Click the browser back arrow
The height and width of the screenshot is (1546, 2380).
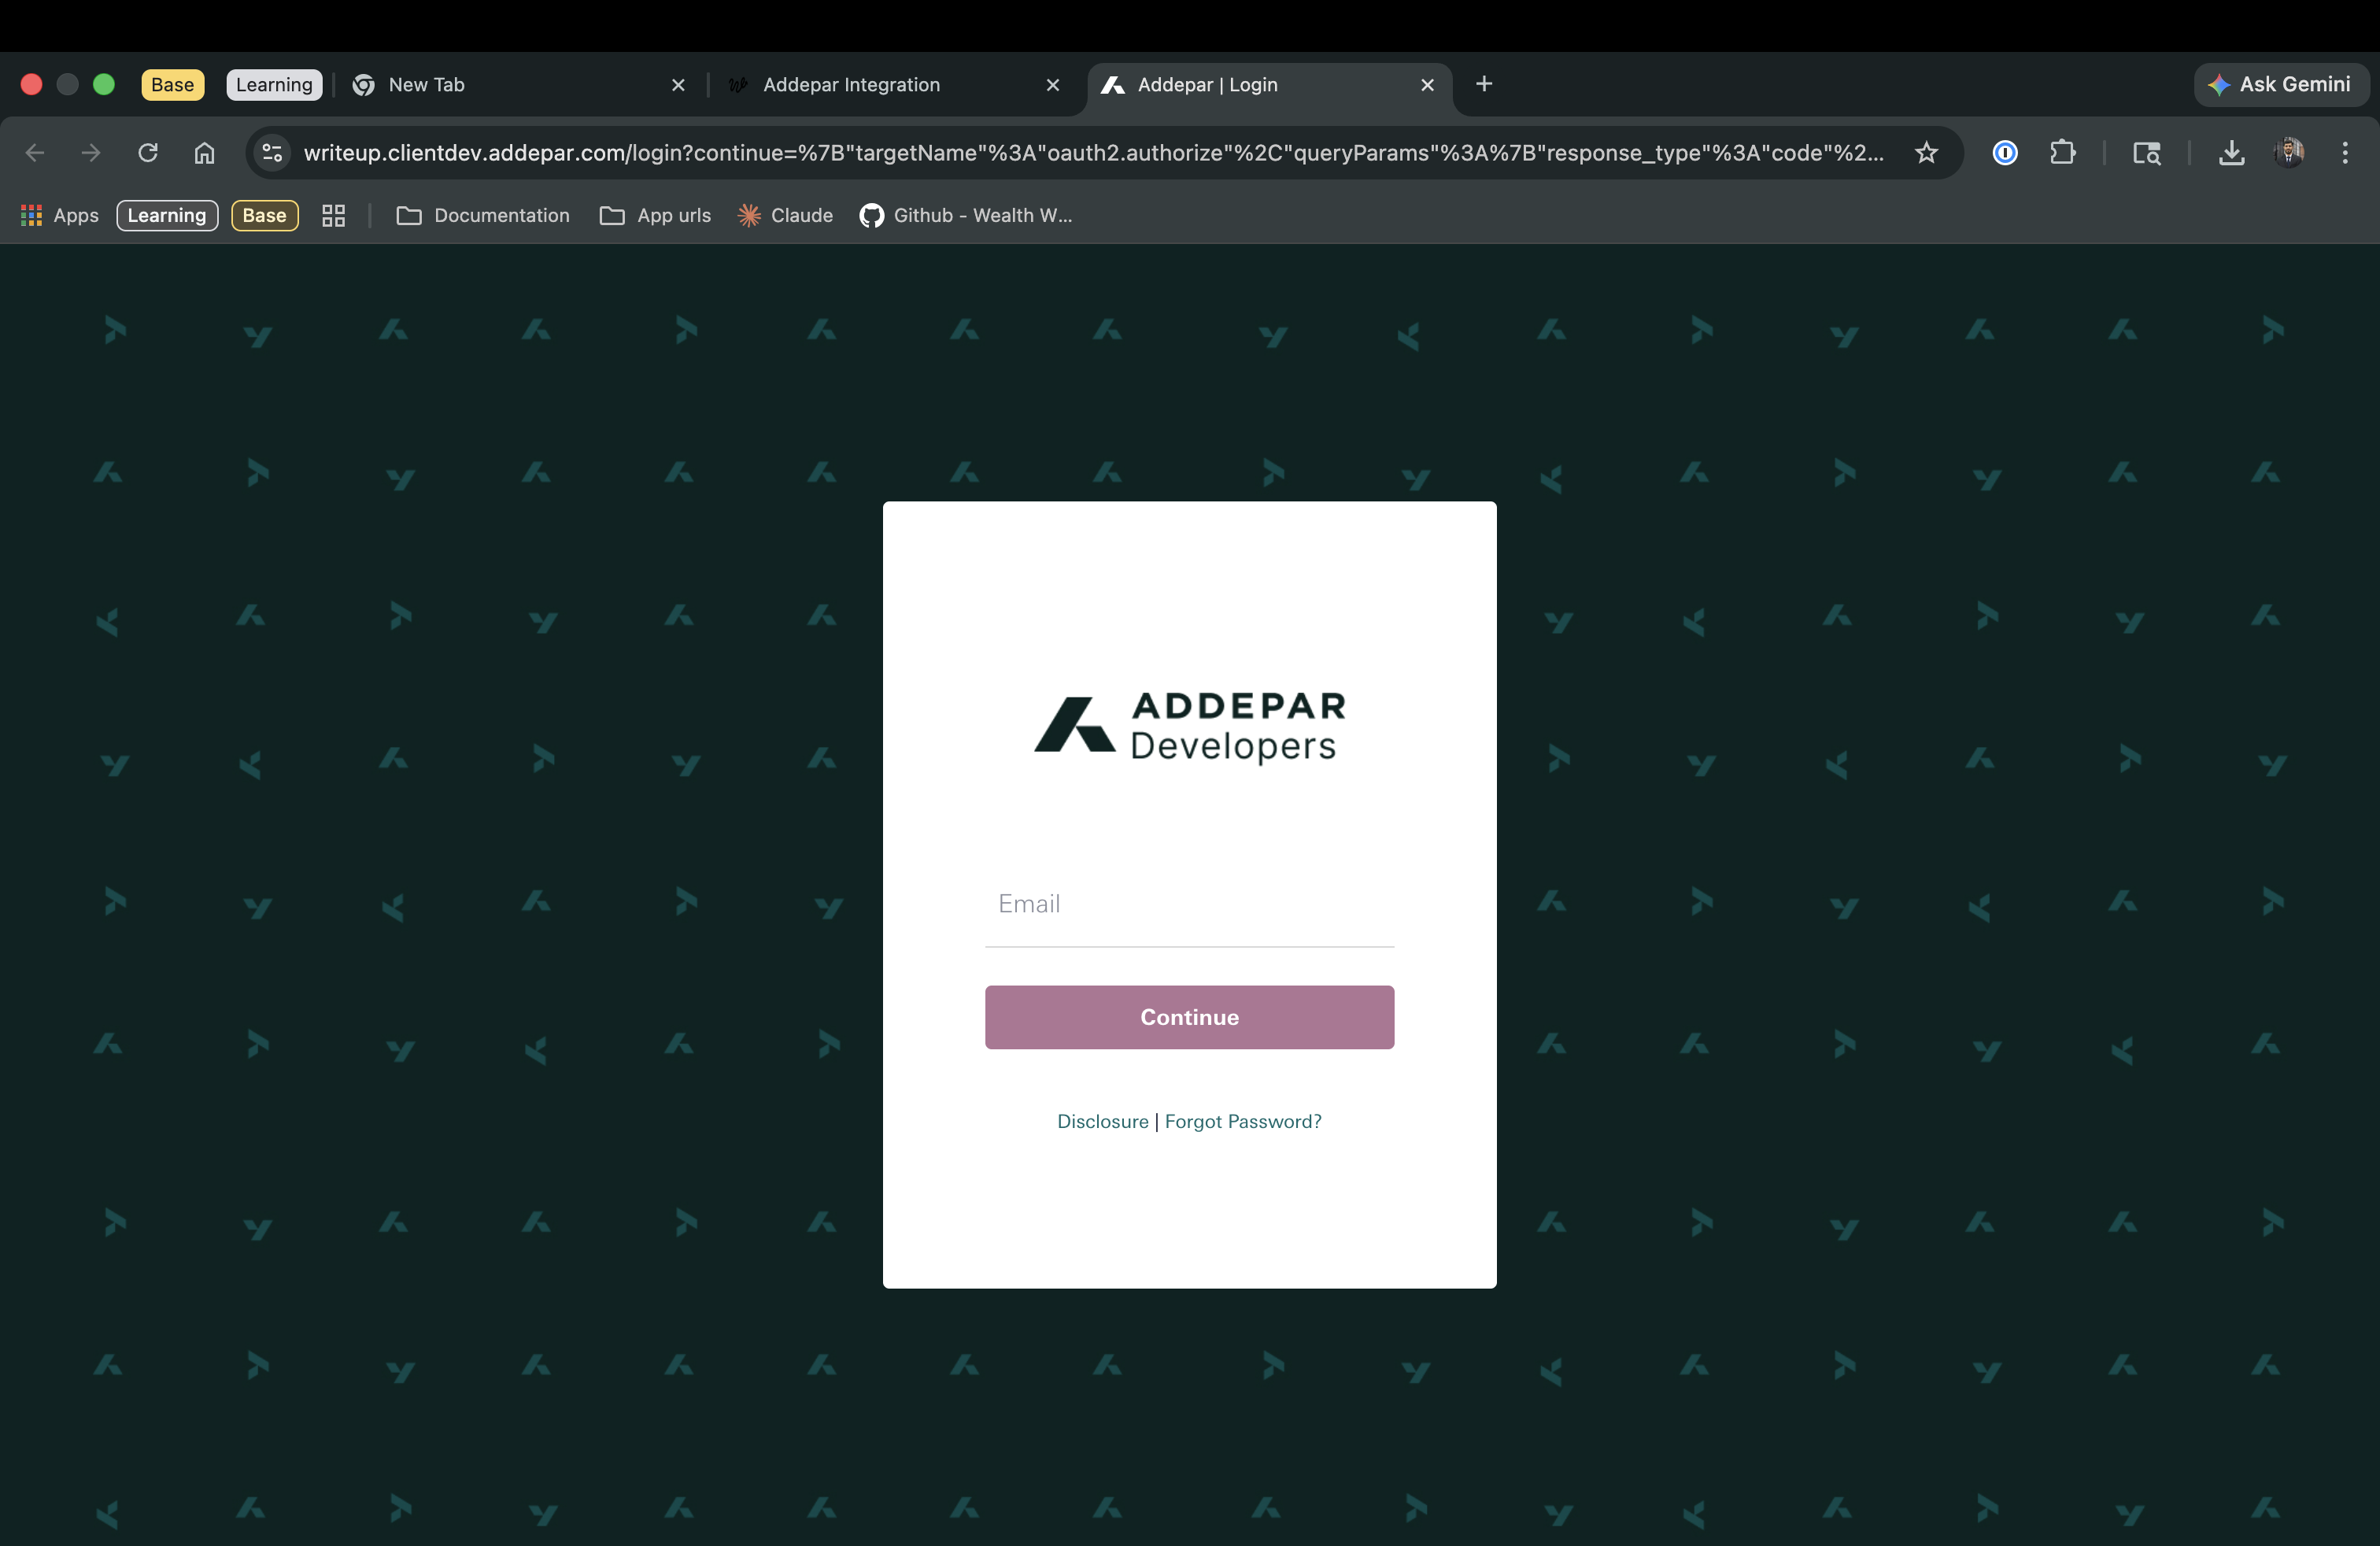(x=35, y=152)
